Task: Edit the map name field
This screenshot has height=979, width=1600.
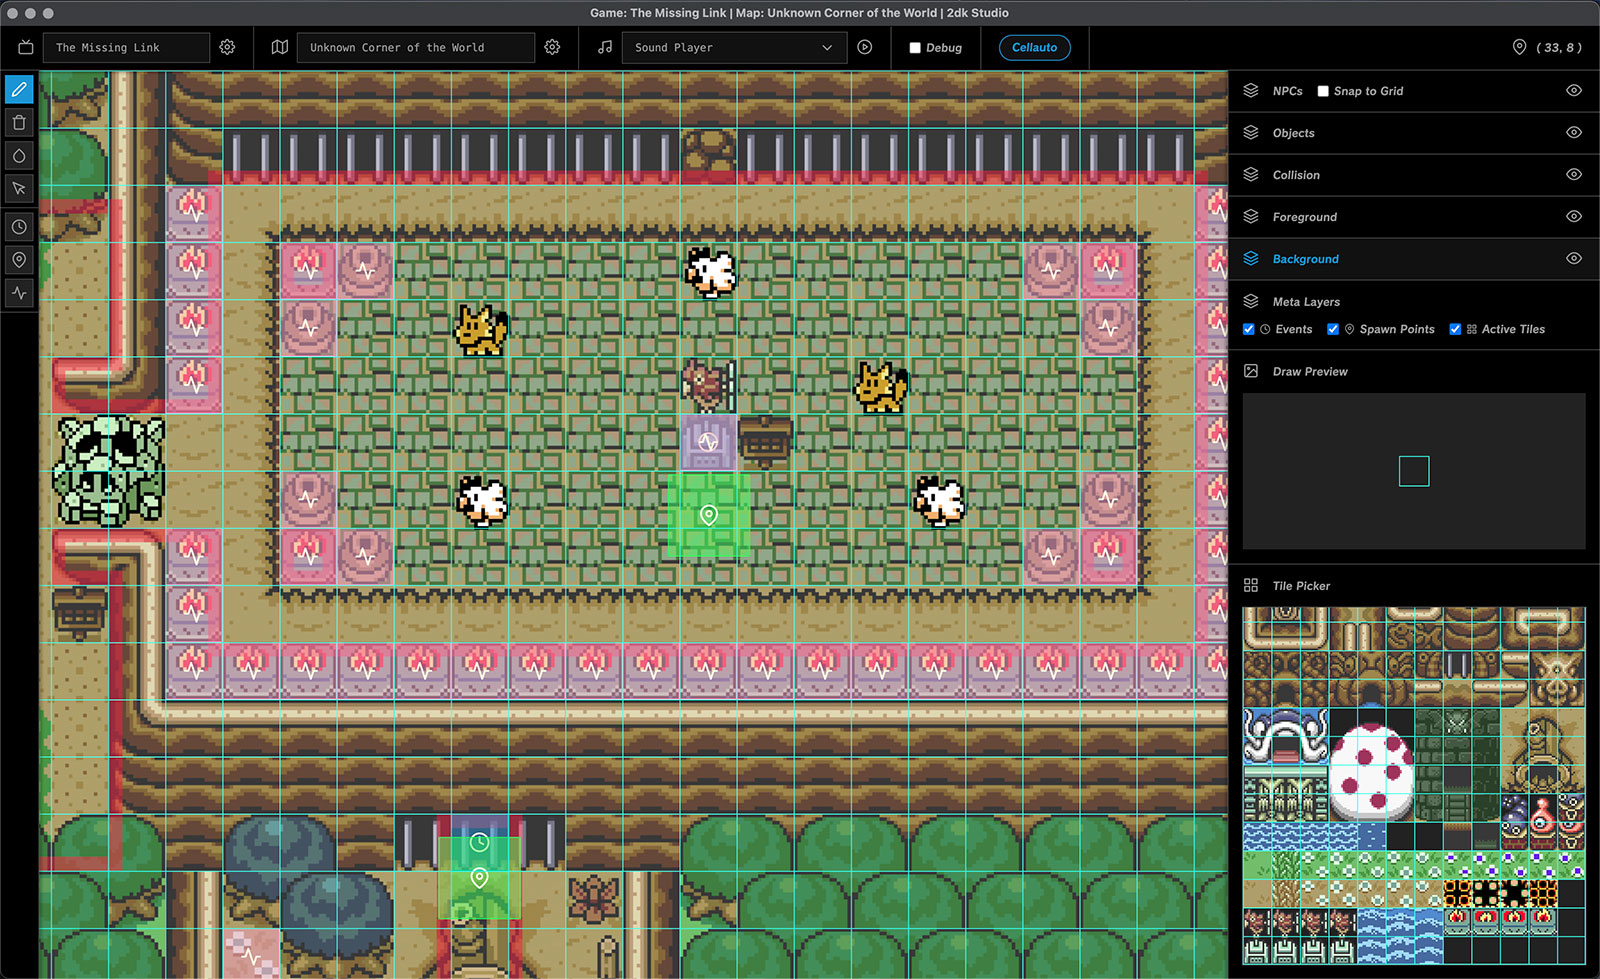Action: point(415,47)
